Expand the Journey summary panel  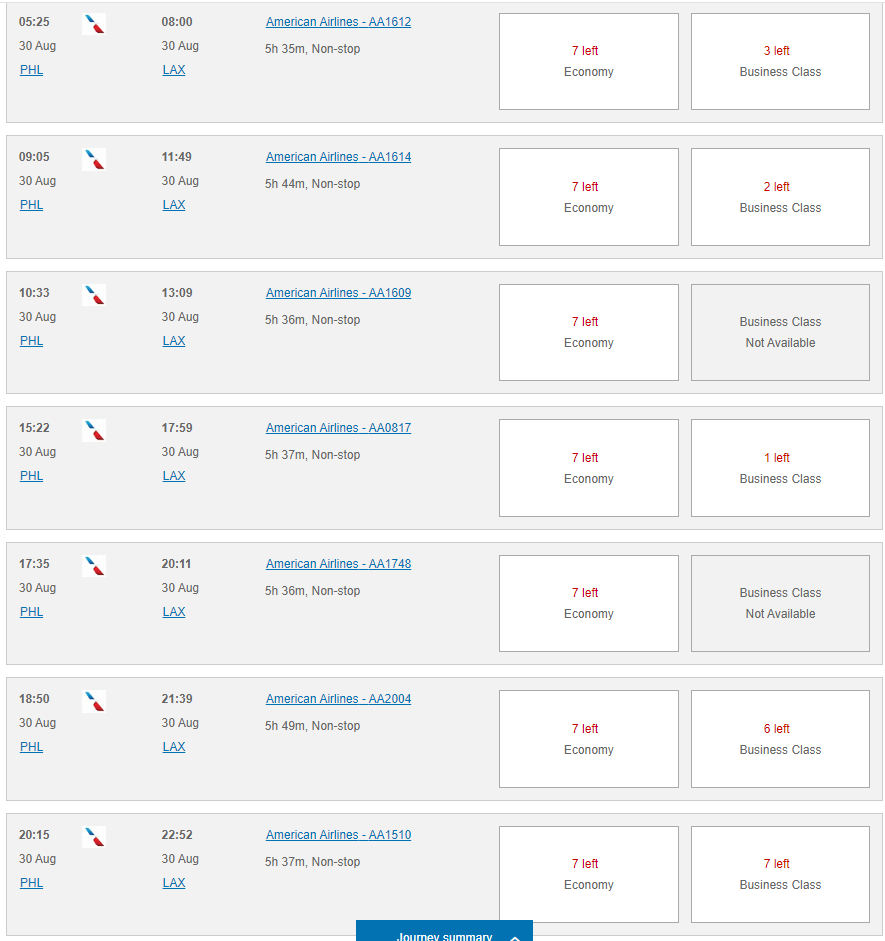pos(444,934)
